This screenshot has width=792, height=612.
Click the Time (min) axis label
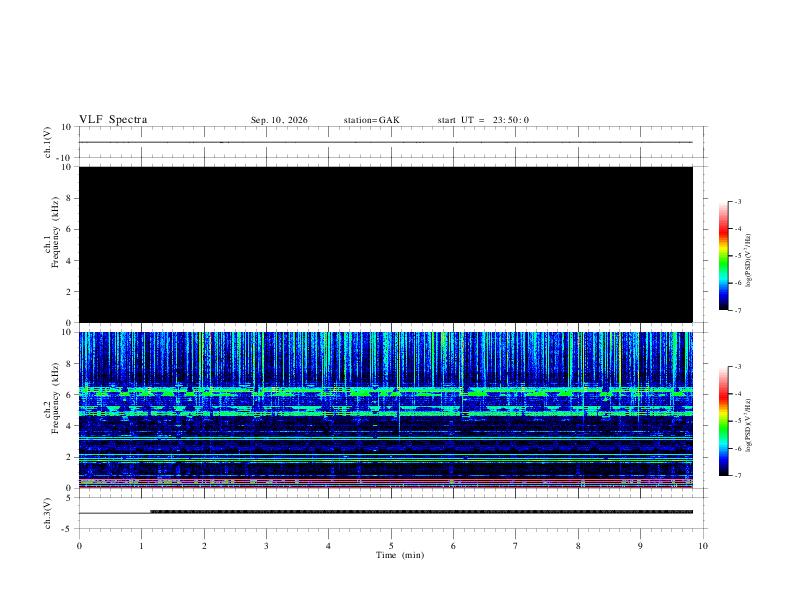pos(400,555)
